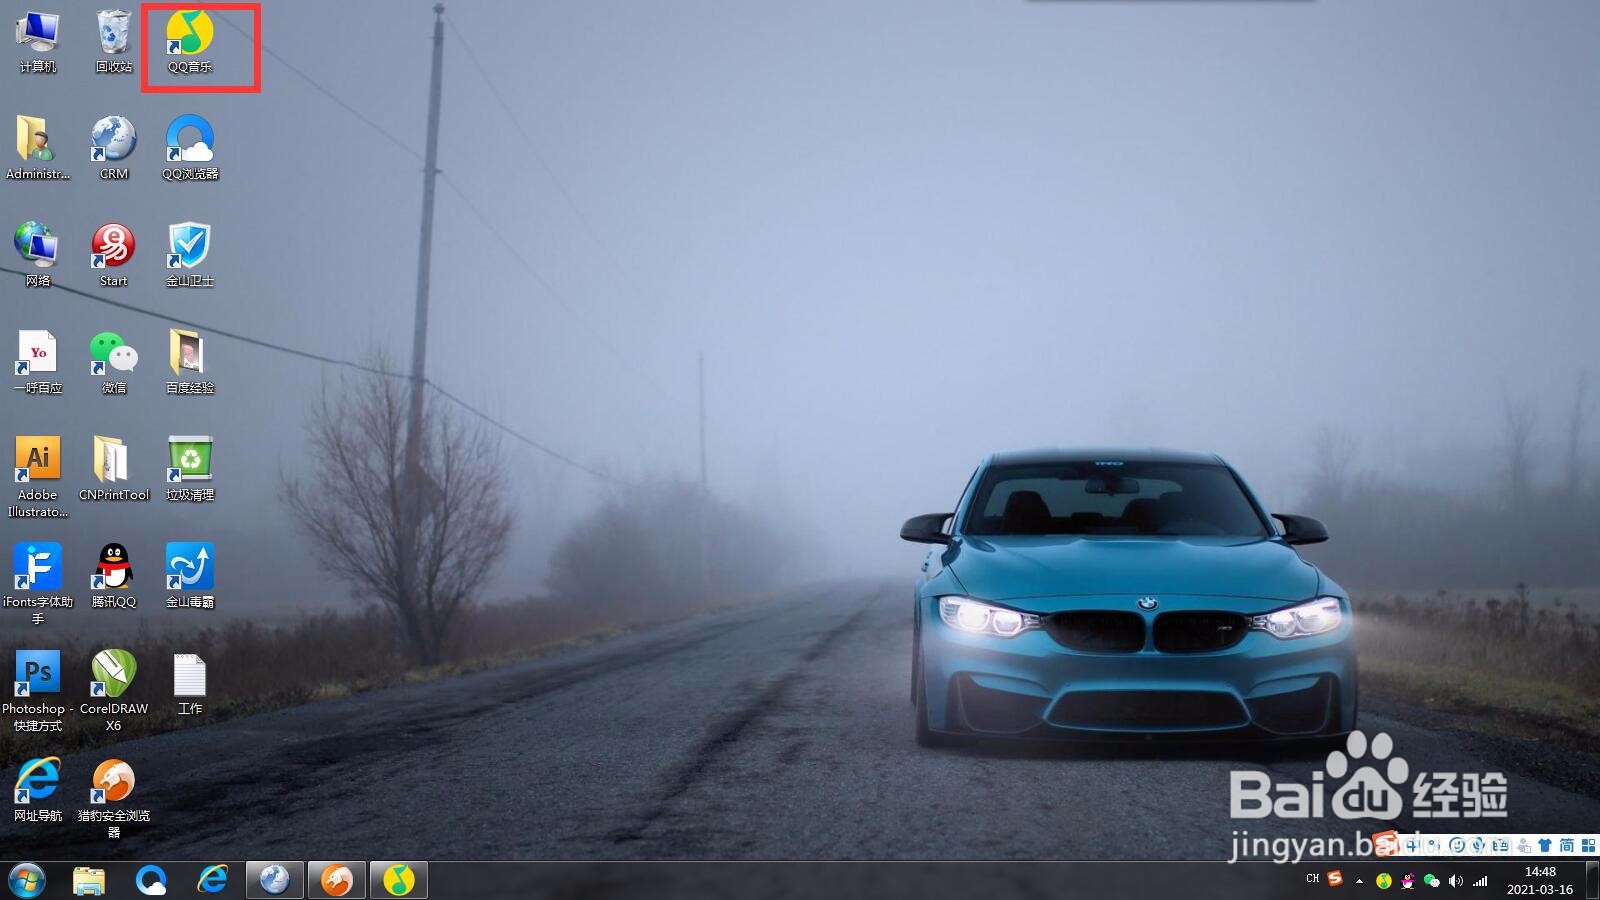Select the 垃圾清理 desktop shortcut

190,469
